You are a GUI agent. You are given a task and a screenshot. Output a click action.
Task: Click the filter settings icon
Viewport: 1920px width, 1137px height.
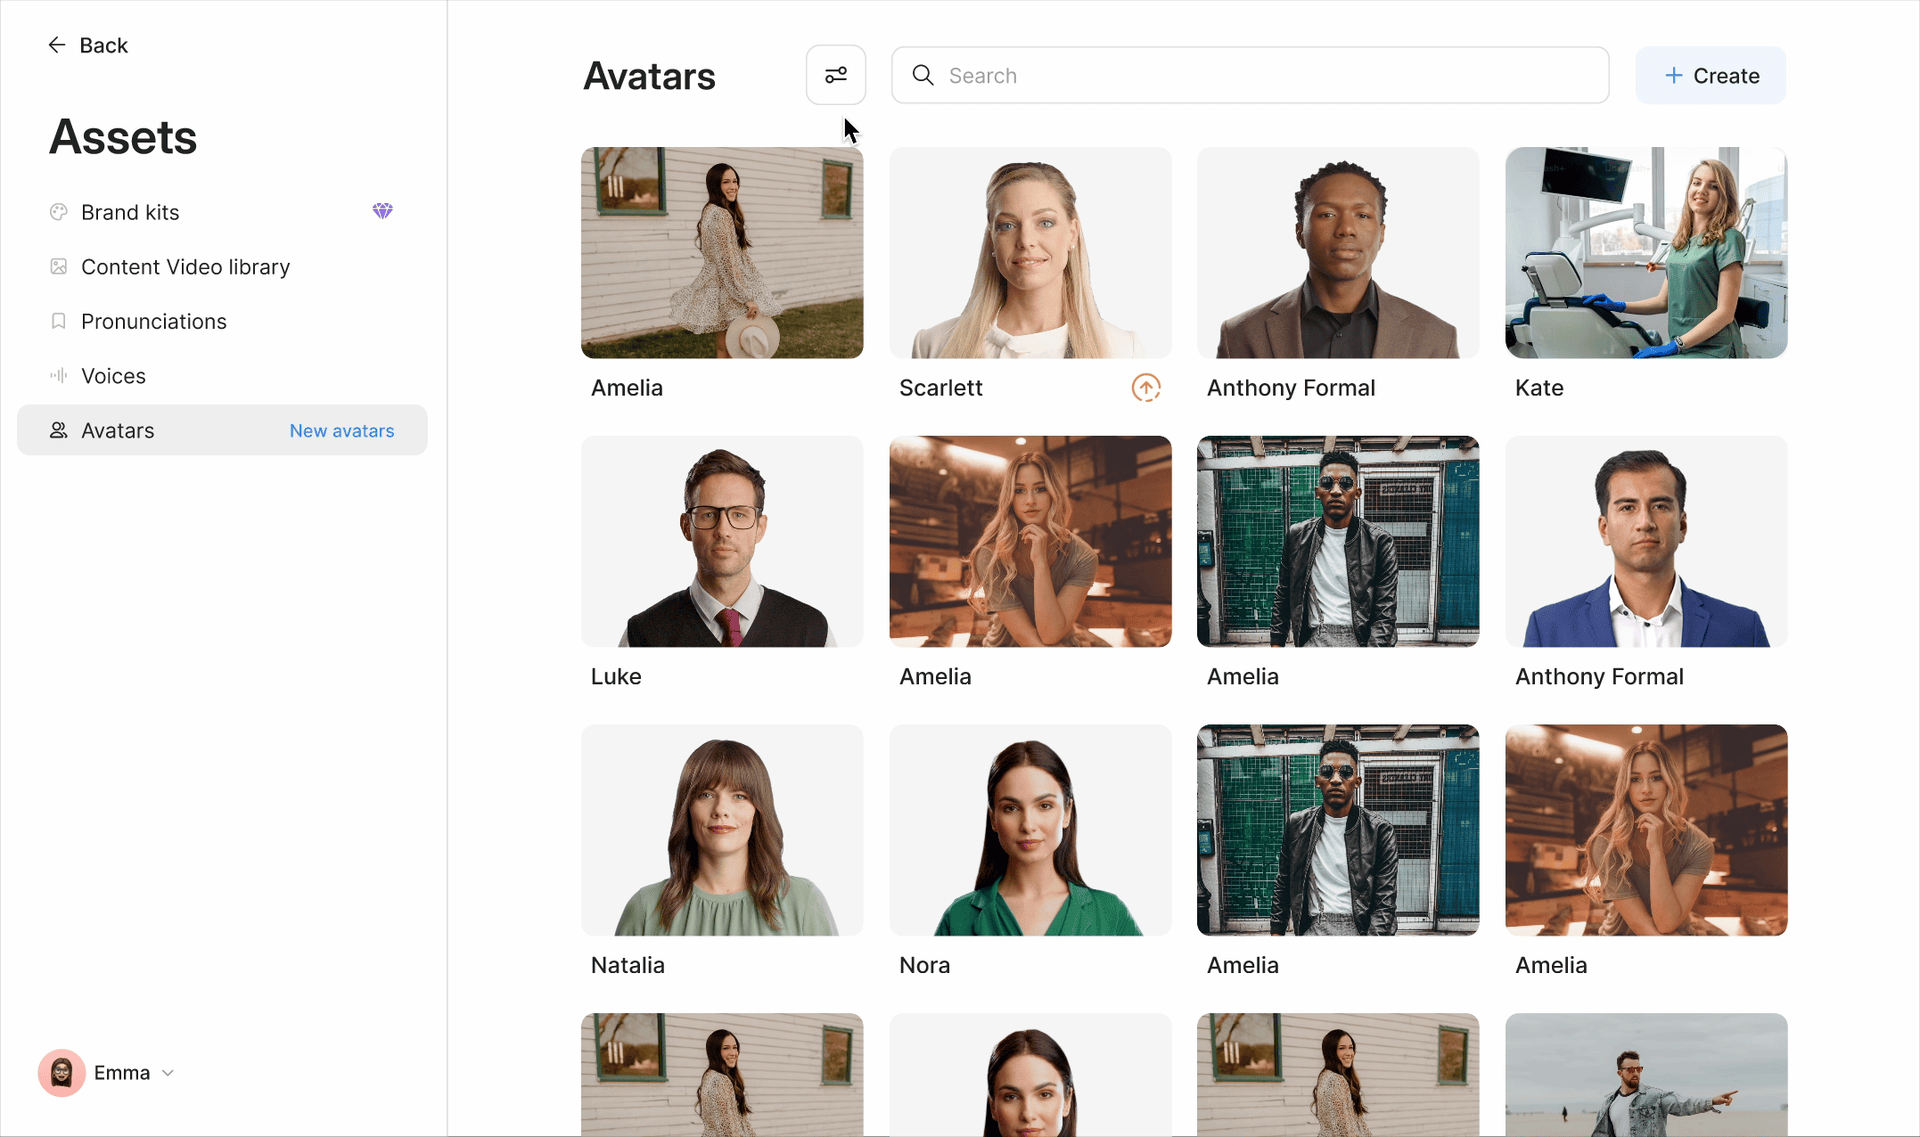(835, 75)
